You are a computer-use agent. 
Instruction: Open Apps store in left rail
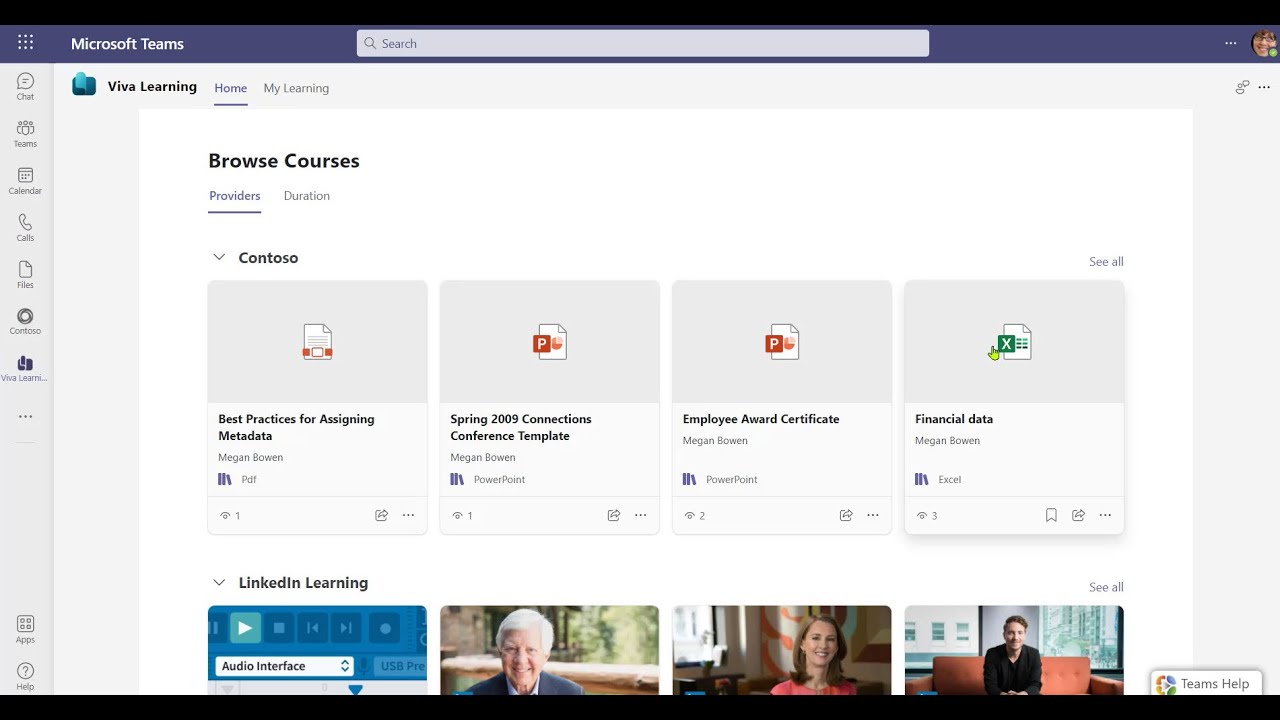pos(25,629)
